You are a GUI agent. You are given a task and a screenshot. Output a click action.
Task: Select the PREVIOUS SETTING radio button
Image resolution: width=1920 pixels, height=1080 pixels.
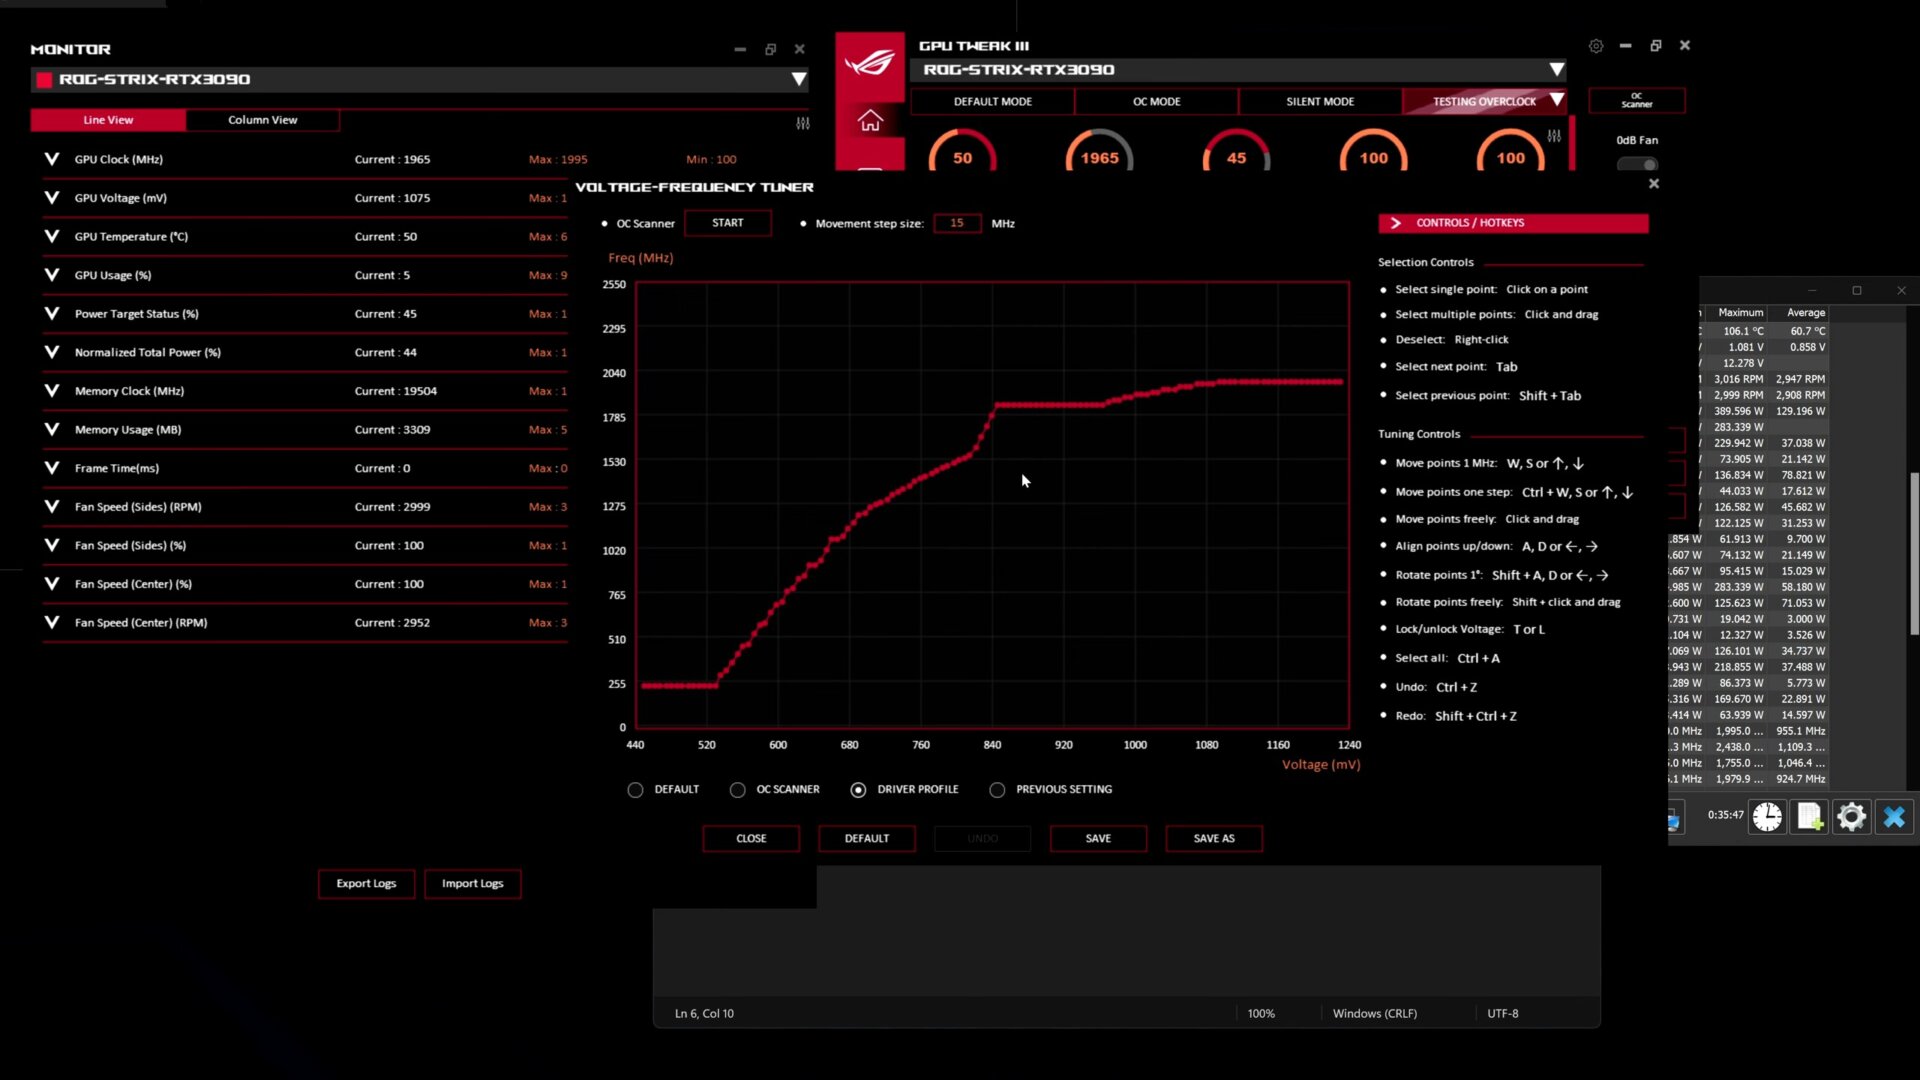997,789
